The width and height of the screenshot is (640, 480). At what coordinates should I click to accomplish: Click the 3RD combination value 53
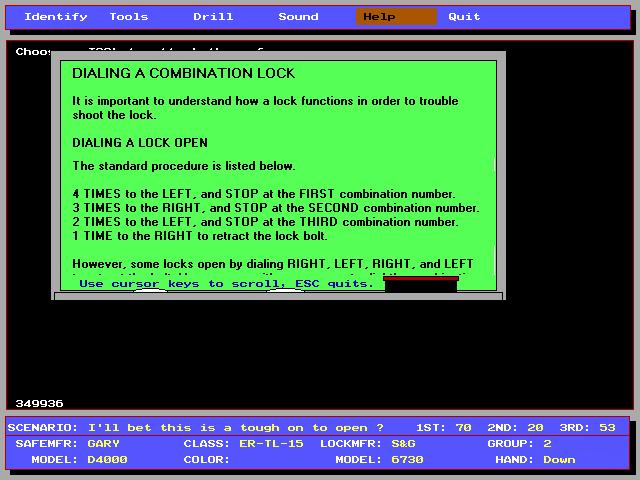[x=607, y=427]
